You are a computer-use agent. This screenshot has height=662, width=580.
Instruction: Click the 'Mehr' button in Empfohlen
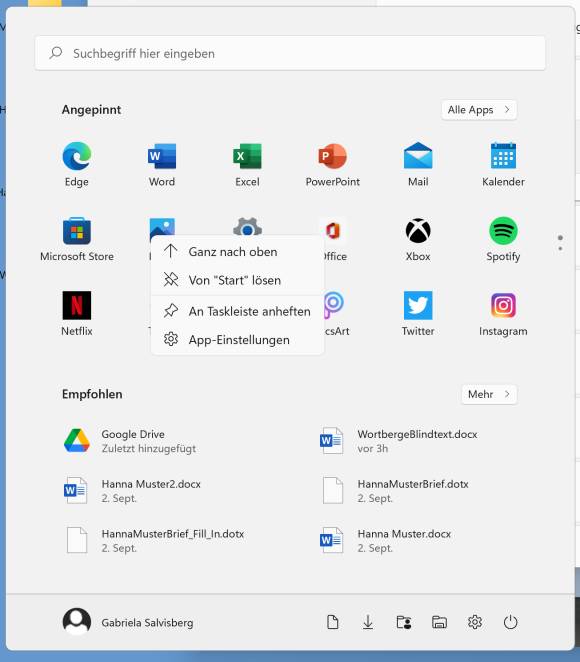click(x=489, y=394)
